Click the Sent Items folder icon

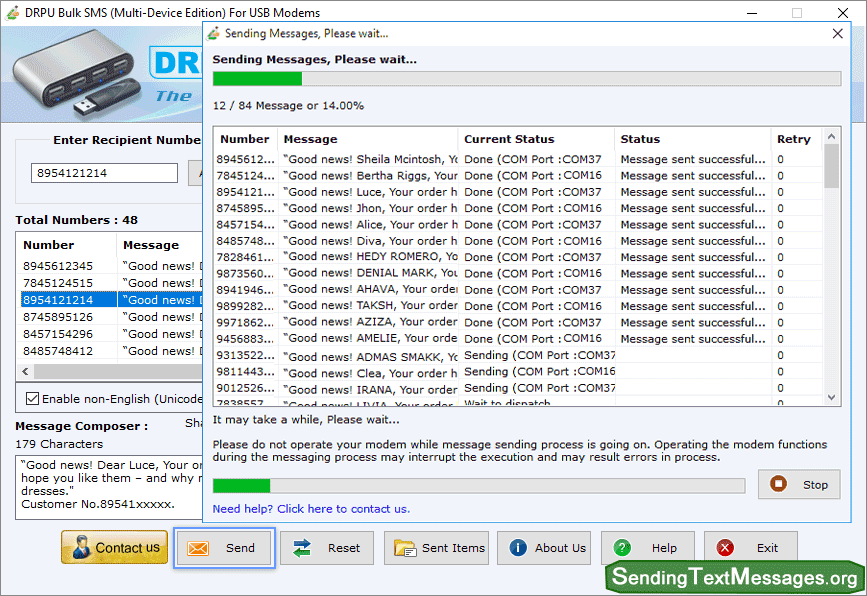(x=405, y=548)
